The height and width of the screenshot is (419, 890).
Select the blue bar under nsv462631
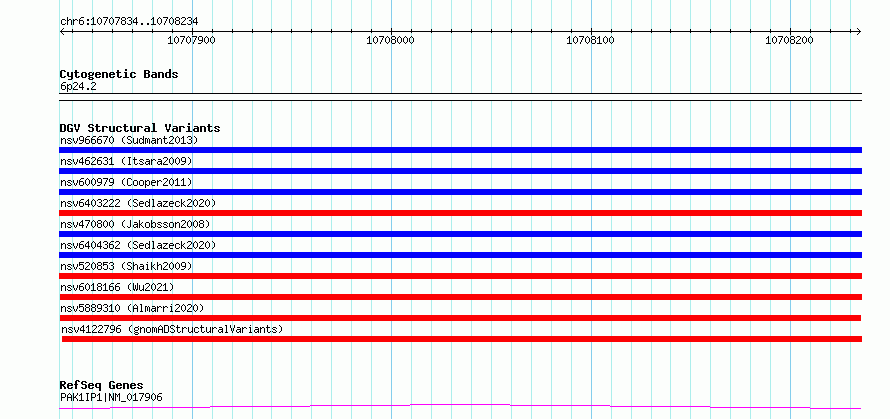pos(460,171)
